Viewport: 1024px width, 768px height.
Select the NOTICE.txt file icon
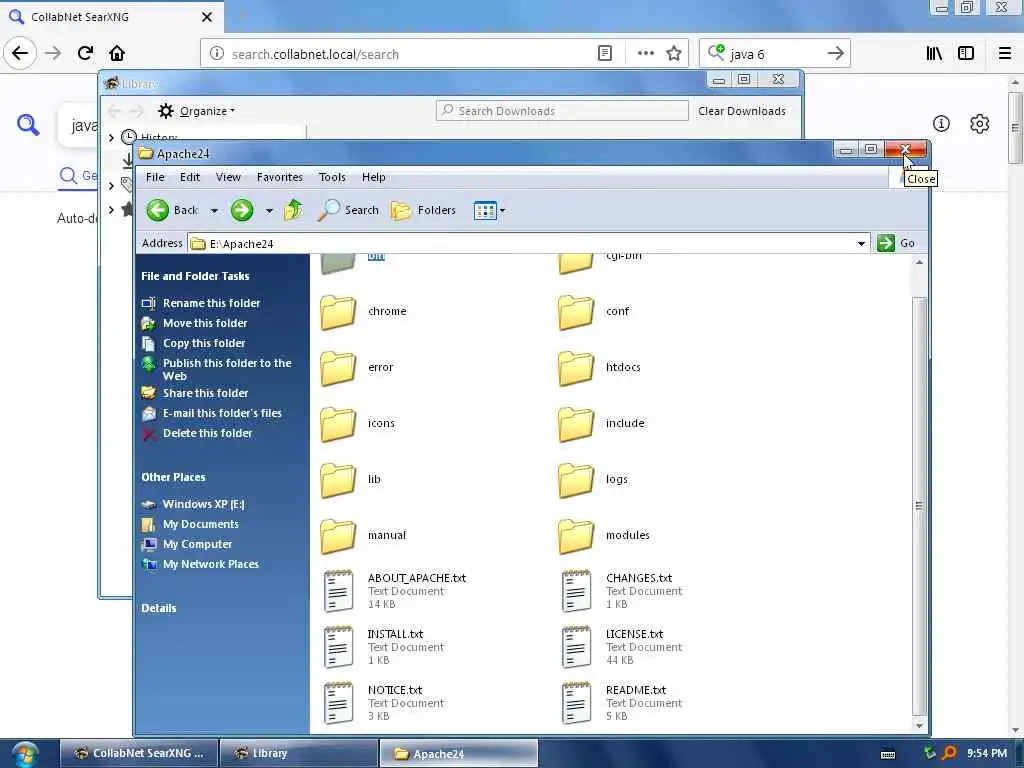(338, 703)
